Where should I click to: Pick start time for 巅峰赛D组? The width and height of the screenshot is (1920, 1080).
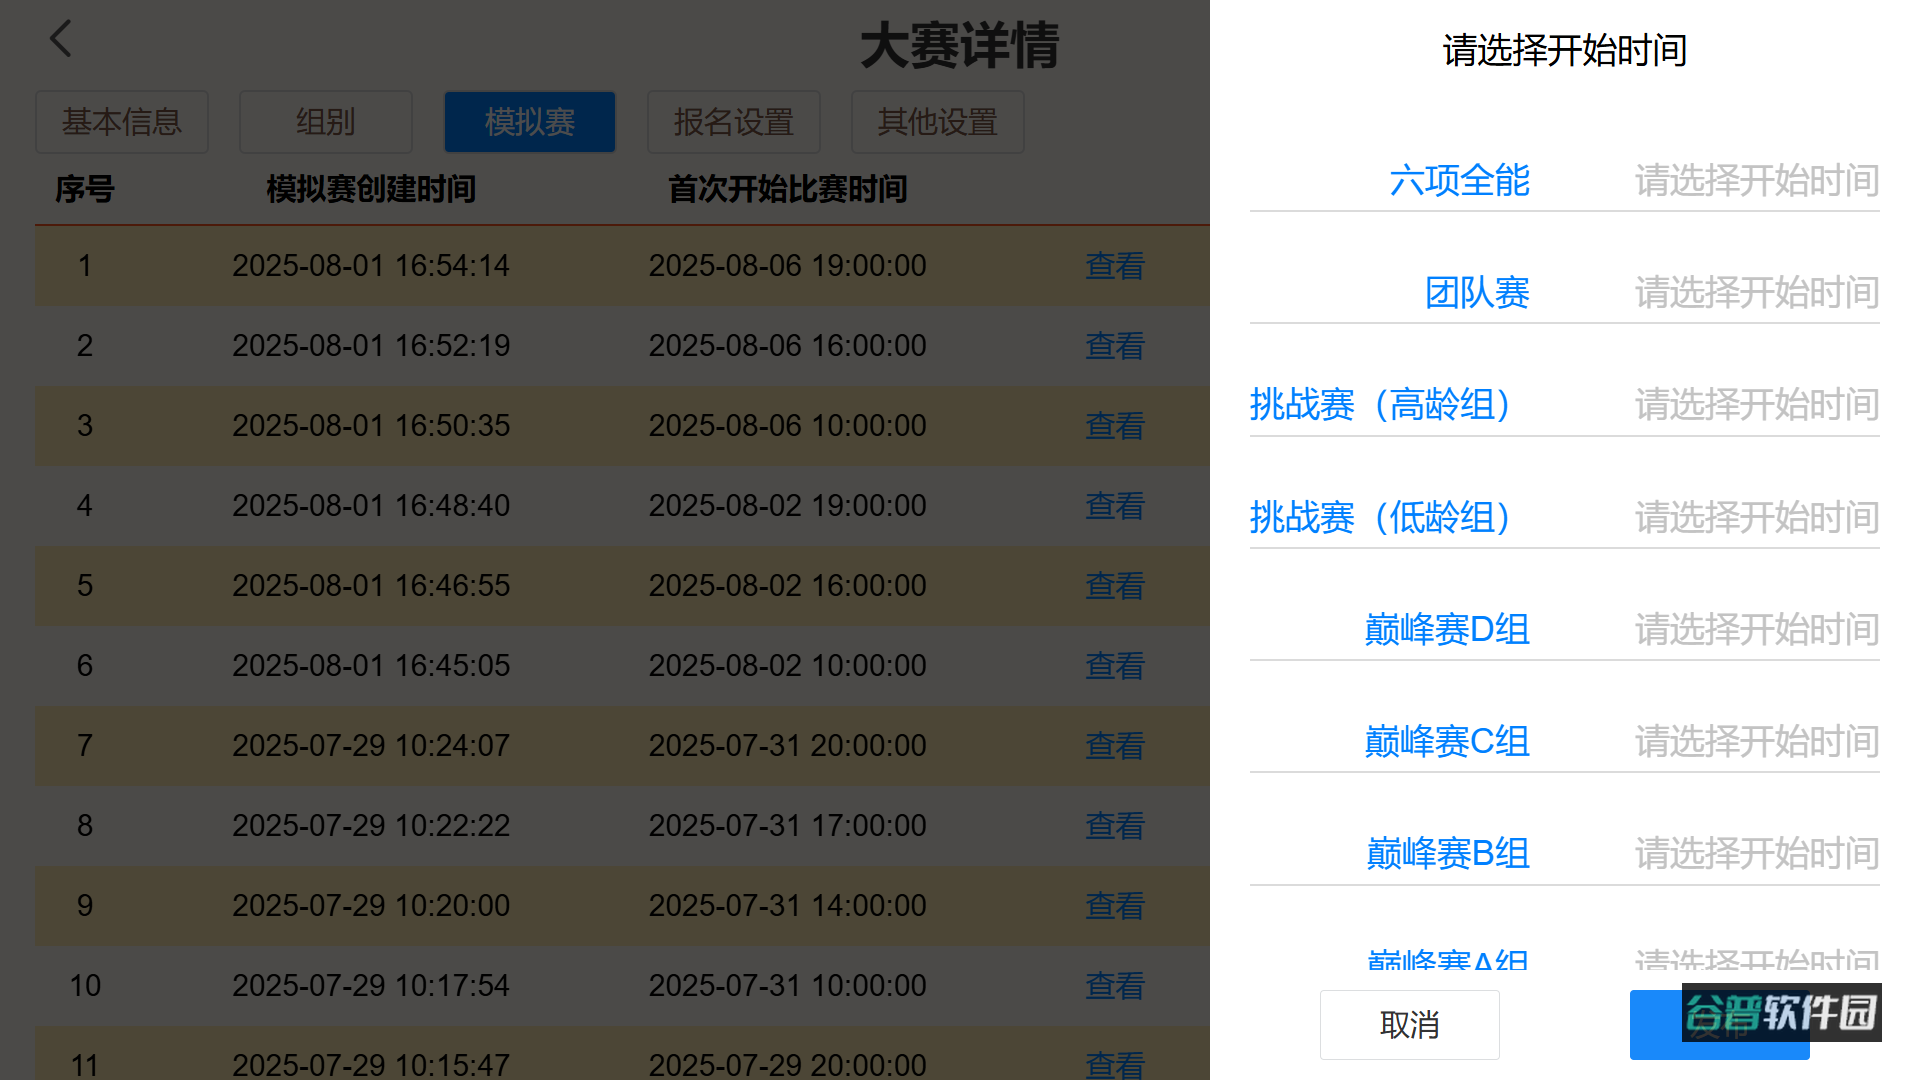pos(1757,630)
